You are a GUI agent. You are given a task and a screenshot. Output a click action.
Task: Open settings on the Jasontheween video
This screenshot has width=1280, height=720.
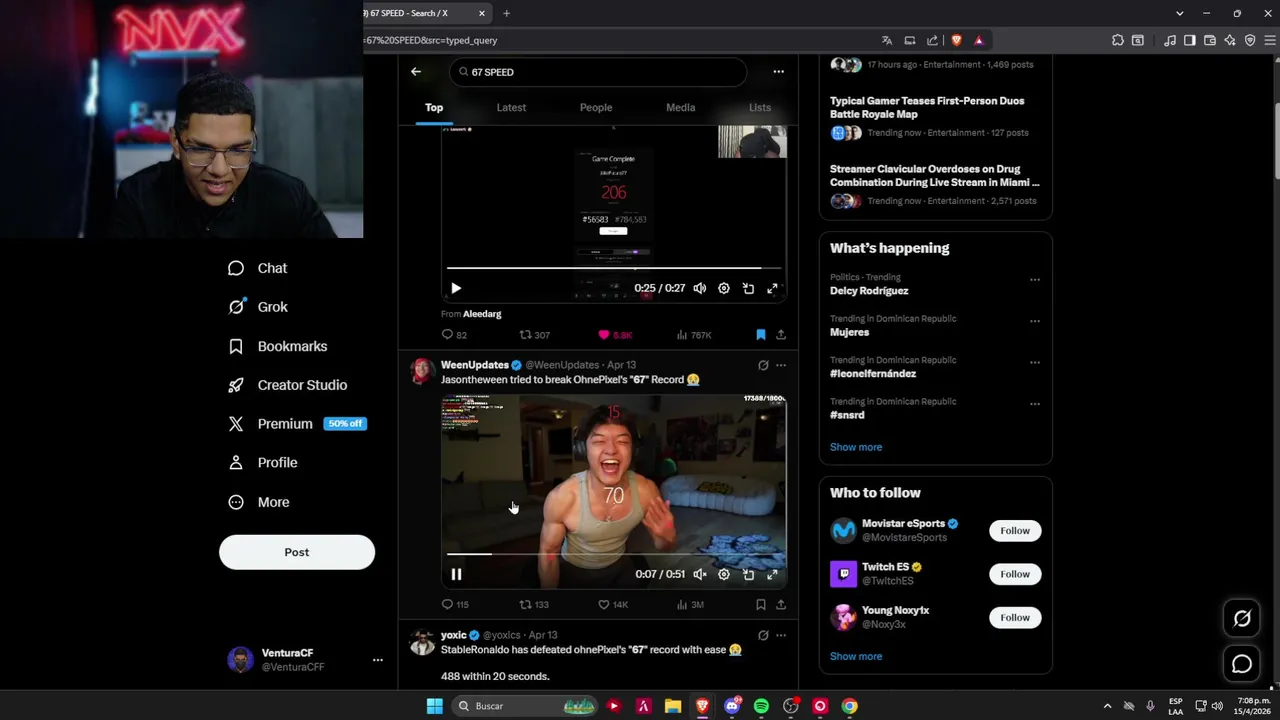coord(724,574)
